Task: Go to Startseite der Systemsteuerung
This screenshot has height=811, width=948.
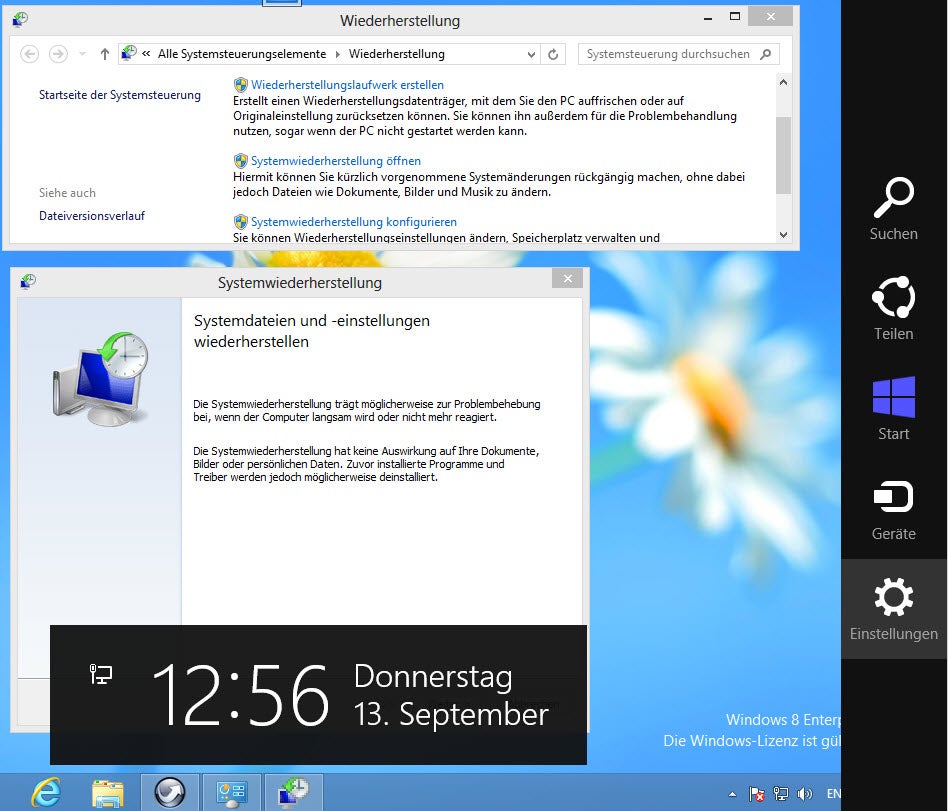Action: (x=120, y=95)
